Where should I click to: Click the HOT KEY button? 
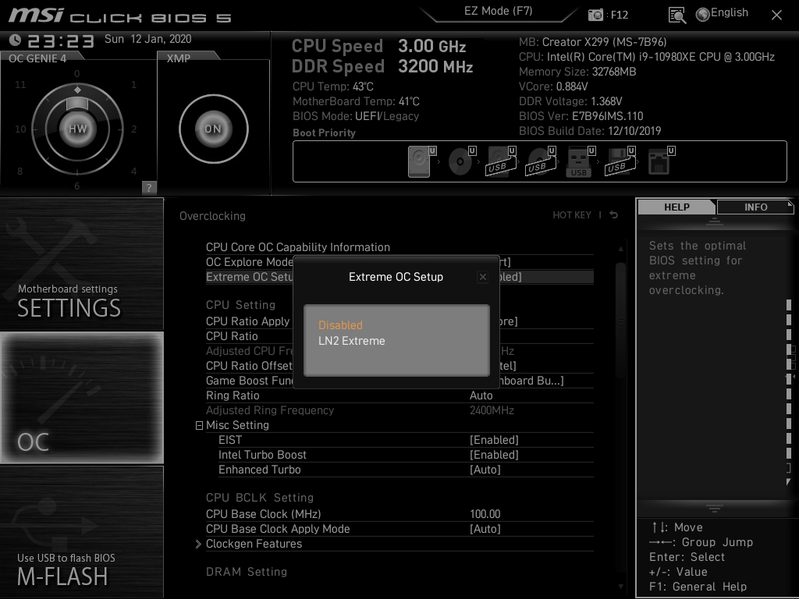572,215
